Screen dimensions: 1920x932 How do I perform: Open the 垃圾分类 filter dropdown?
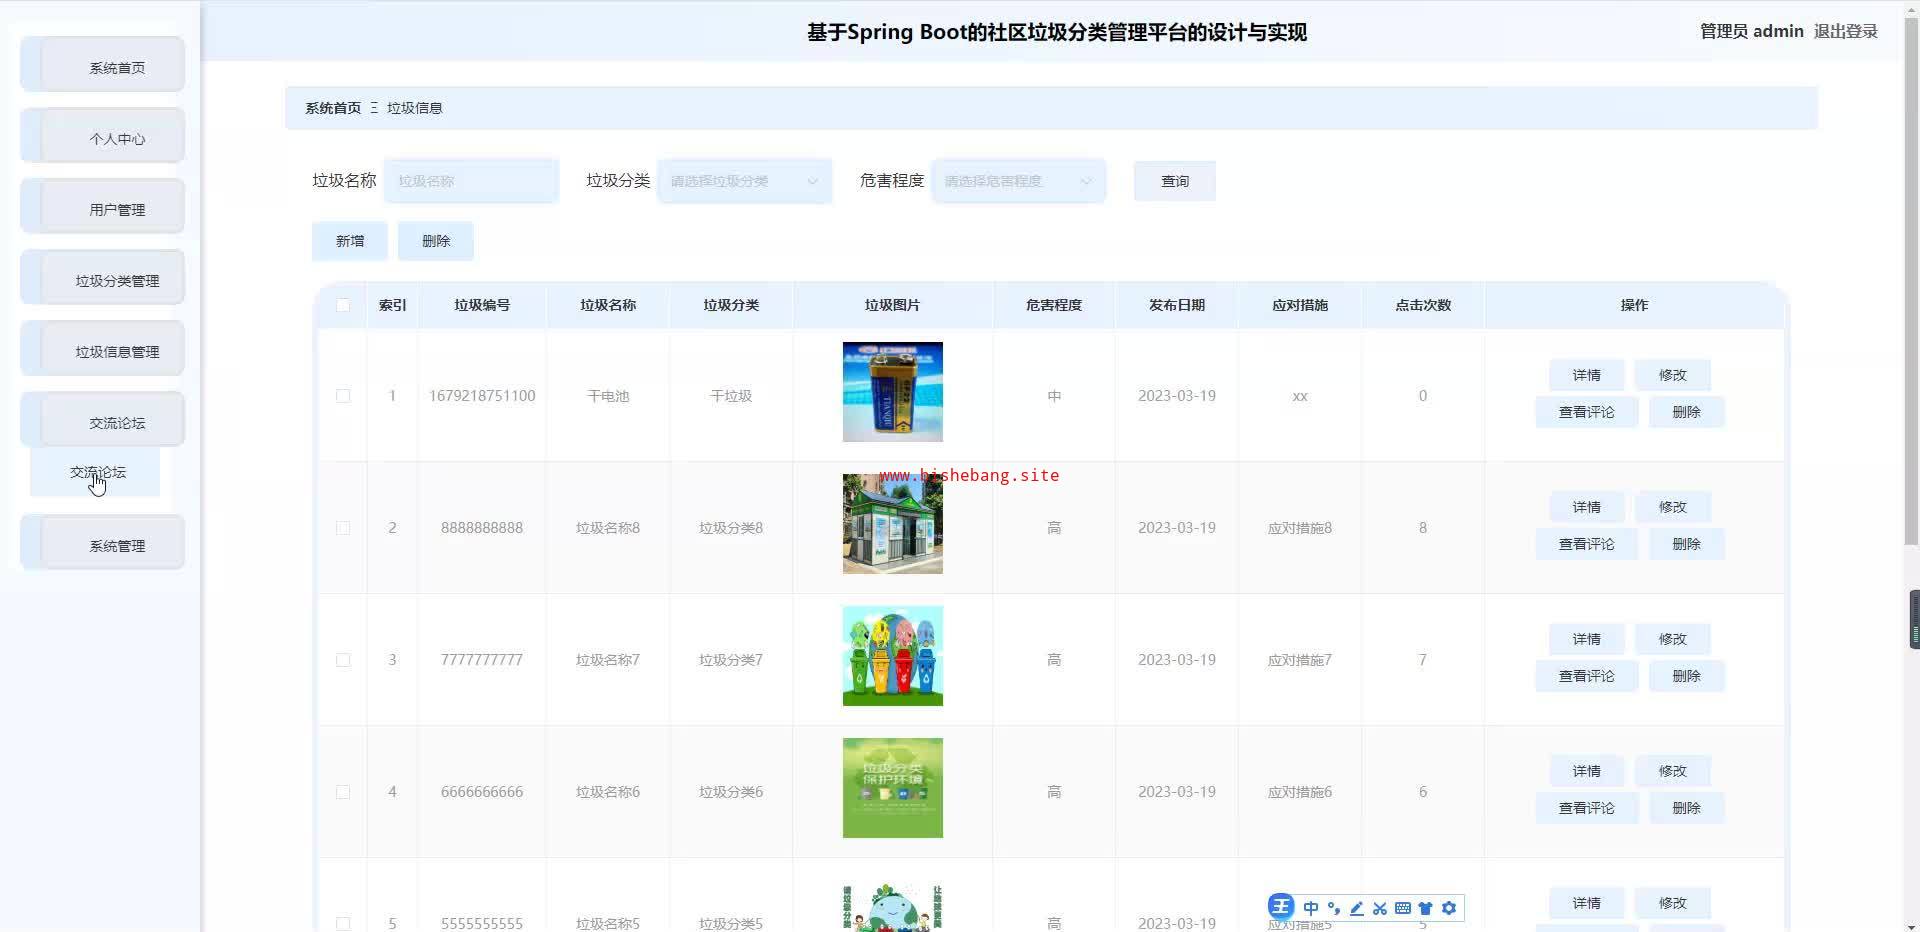(744, 181)
